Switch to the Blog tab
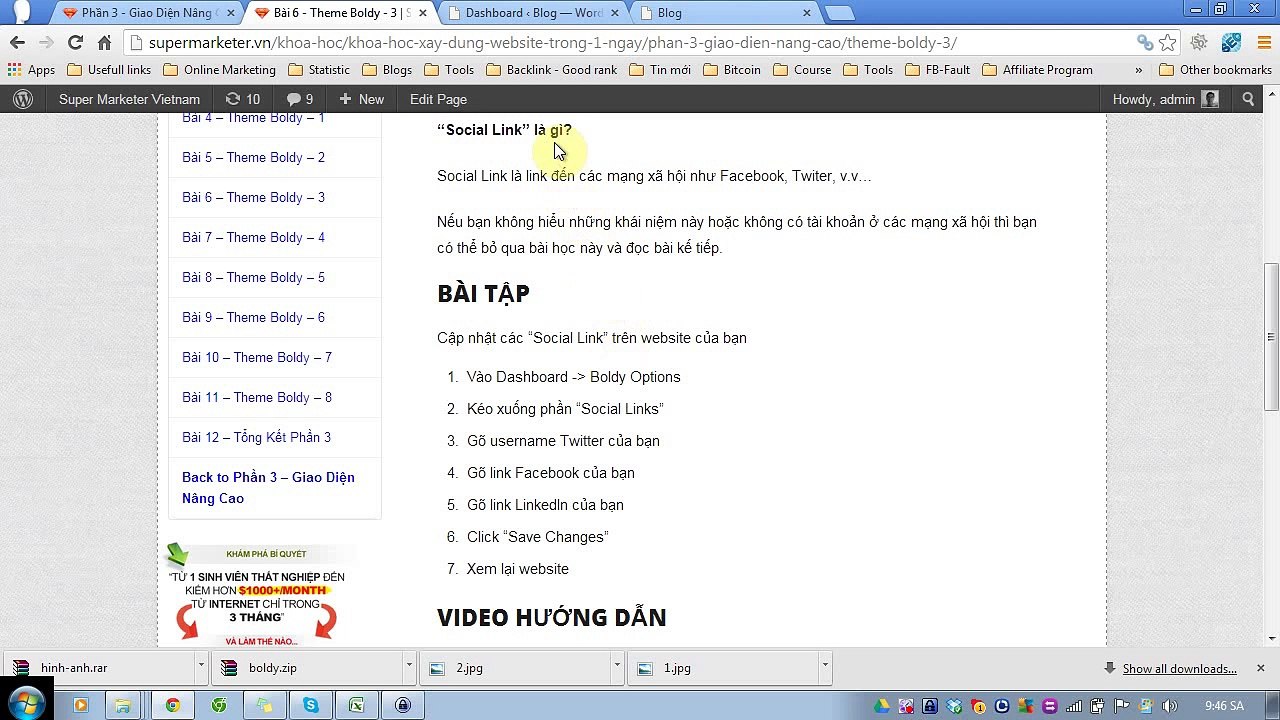This screenshot has height=720, width=1280. [x=725, y=13]
